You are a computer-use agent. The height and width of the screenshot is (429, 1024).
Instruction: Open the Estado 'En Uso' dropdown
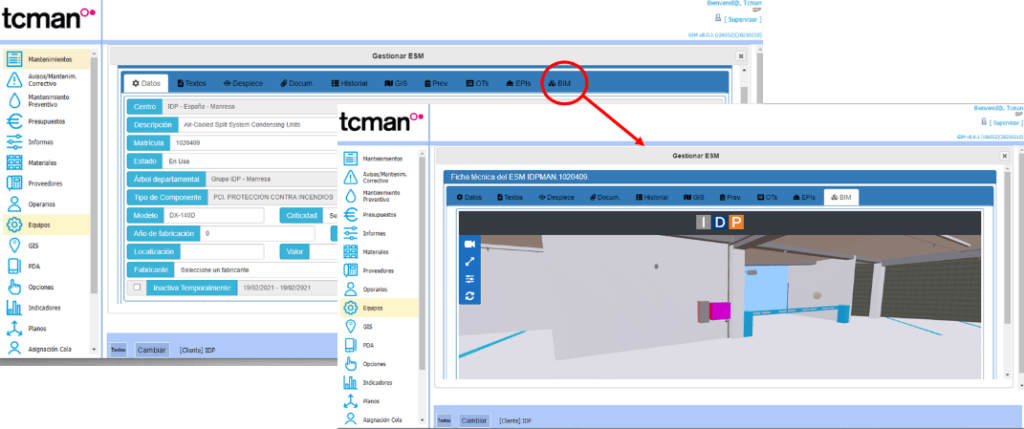pyautogui.click(x=250, y=160)
